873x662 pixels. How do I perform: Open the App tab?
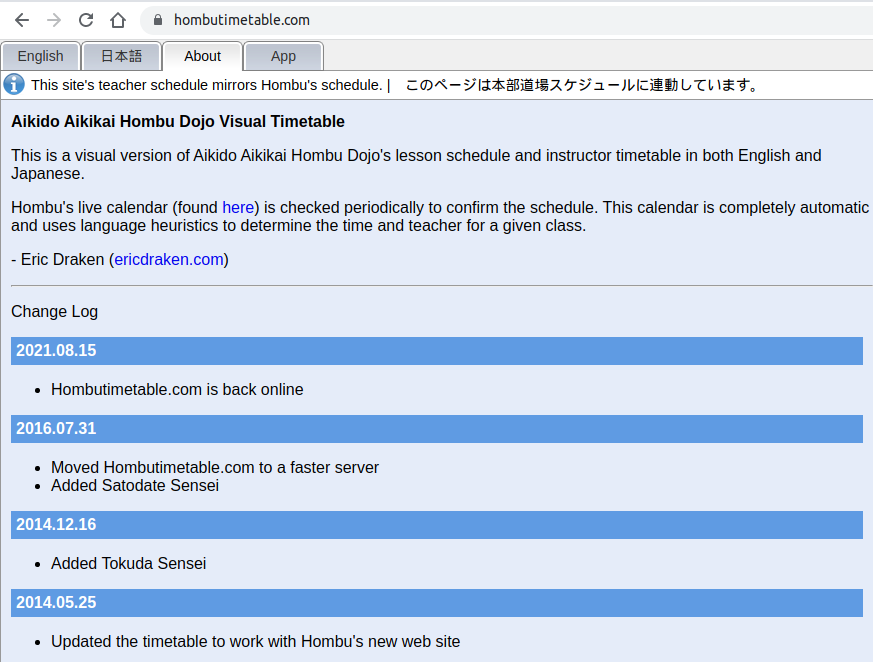point(283,56)
